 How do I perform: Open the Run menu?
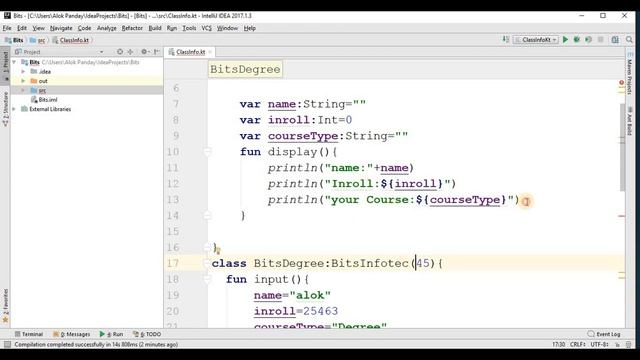pos(172,28)
